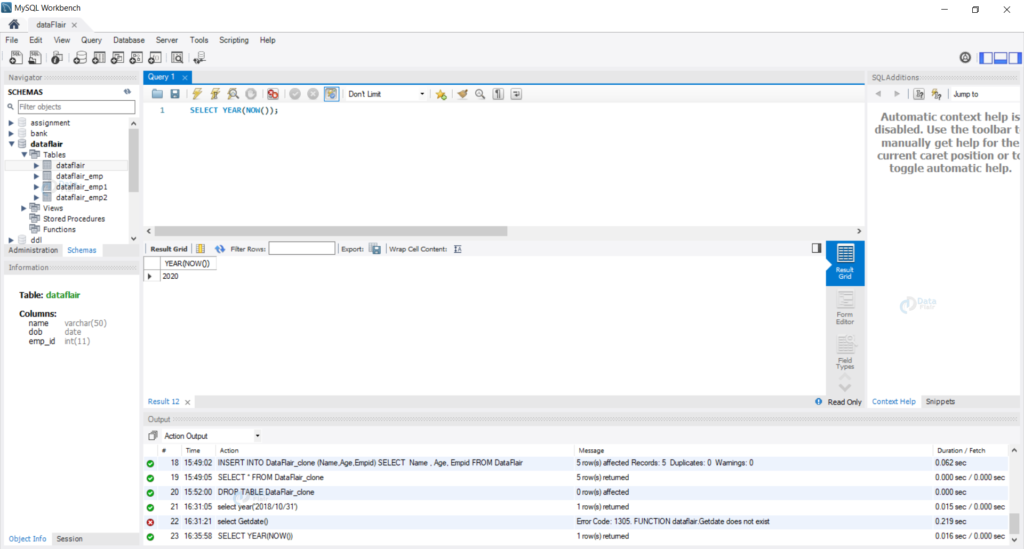Click horizontal scrollbar in query editor

331,231
